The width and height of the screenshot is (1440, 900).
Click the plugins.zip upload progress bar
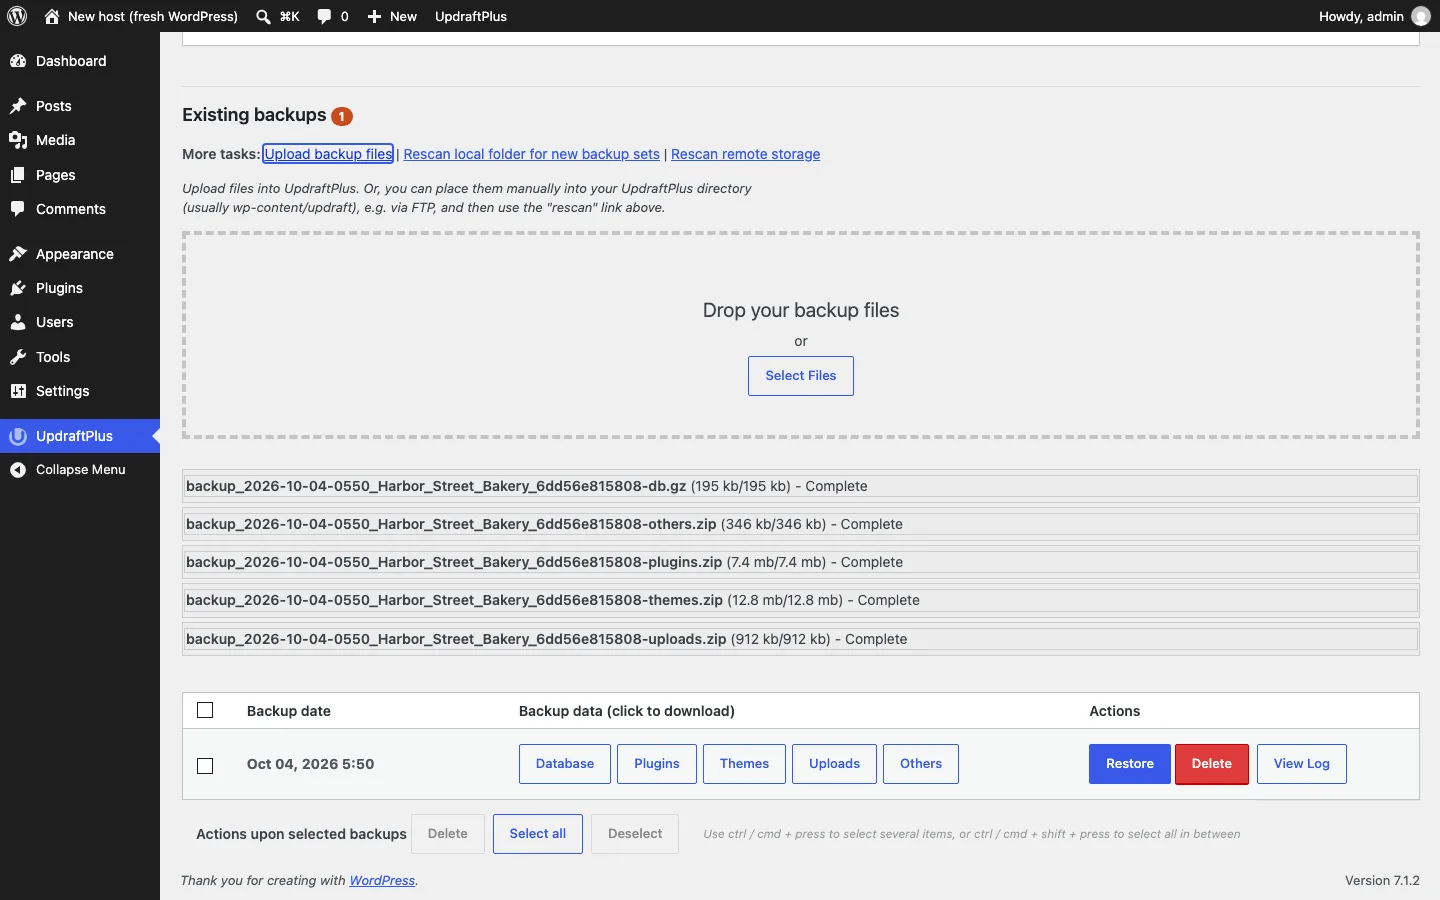coord(801,562)
